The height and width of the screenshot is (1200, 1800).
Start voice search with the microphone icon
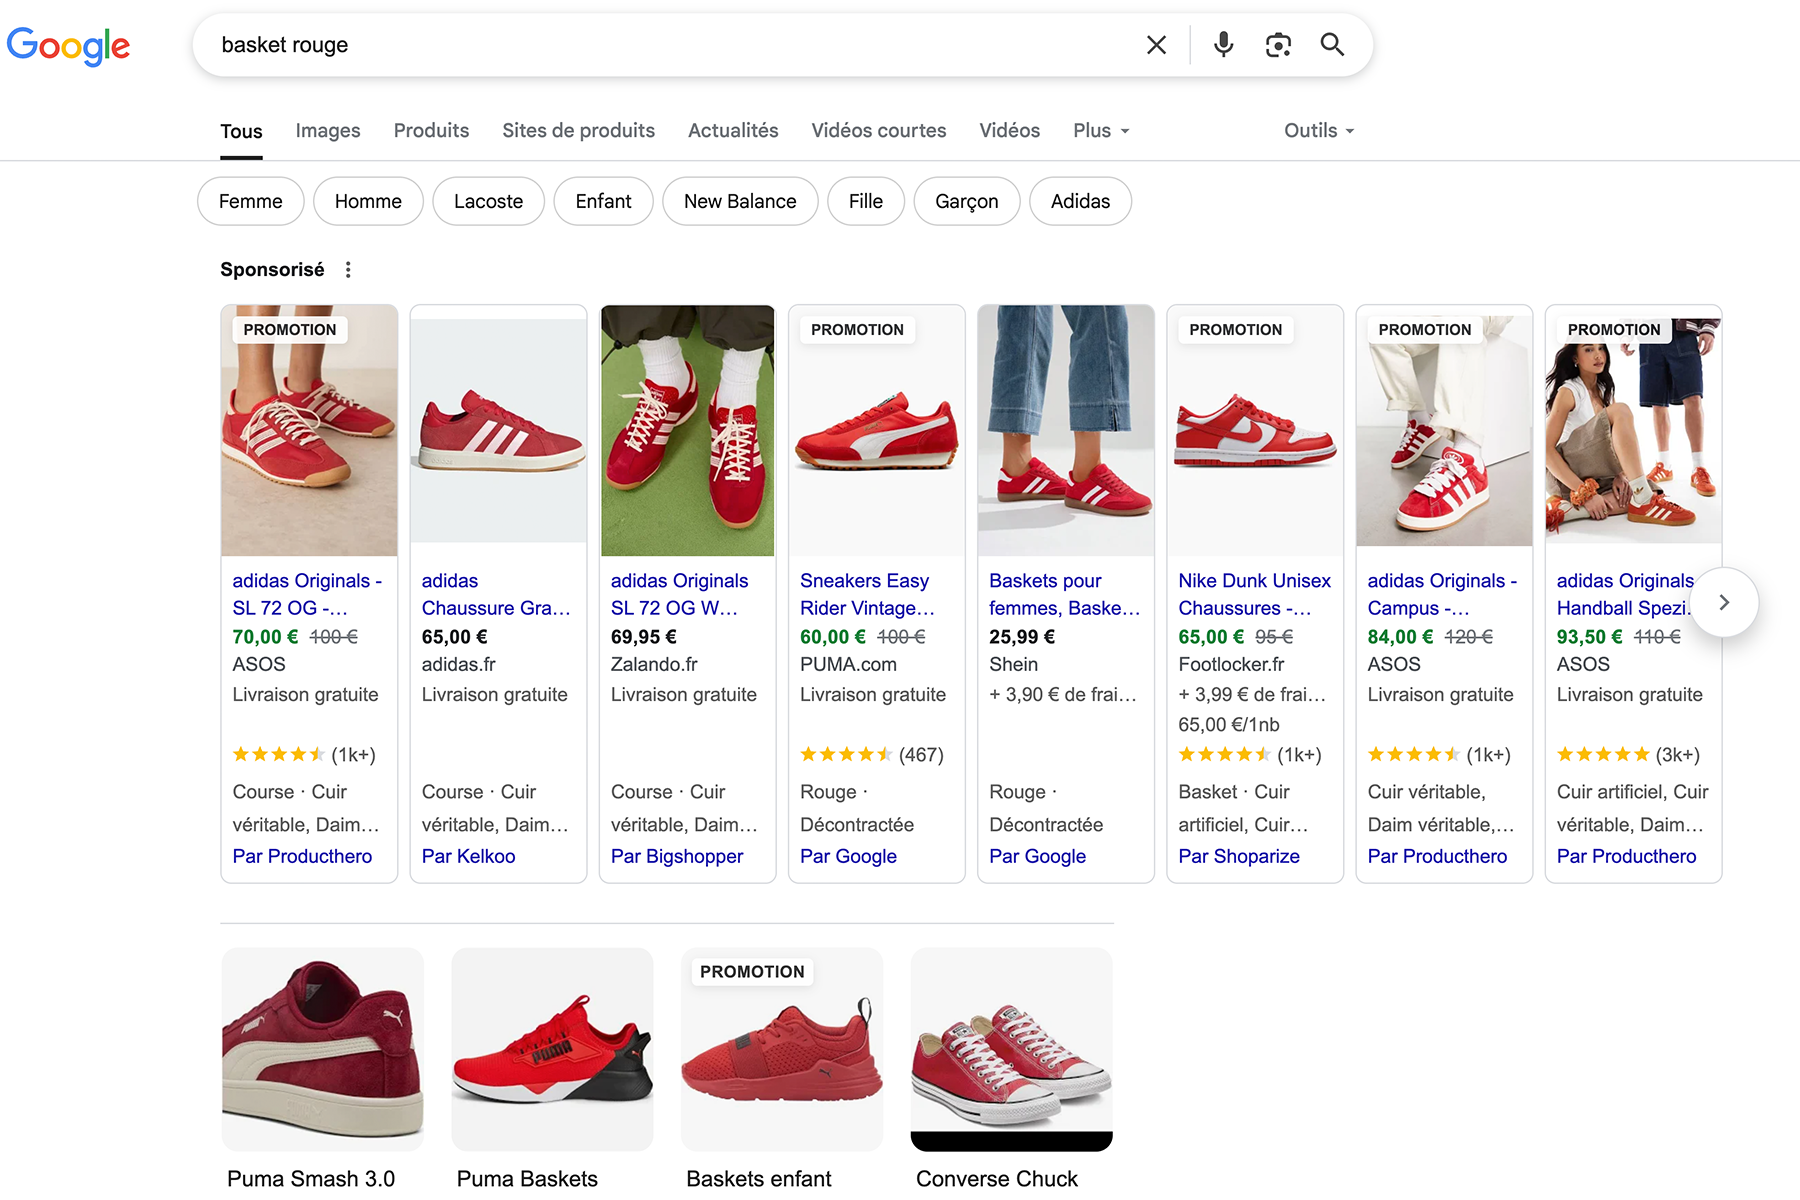point(1223,45)
